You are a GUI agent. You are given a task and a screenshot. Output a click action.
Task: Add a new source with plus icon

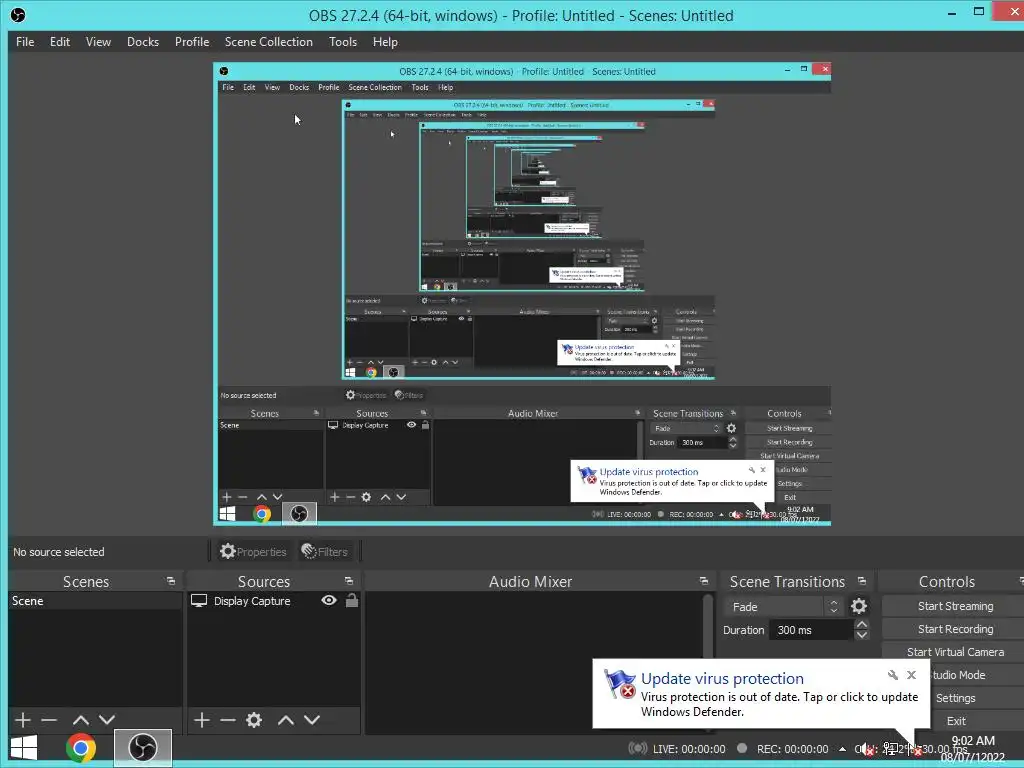[202, 720]
